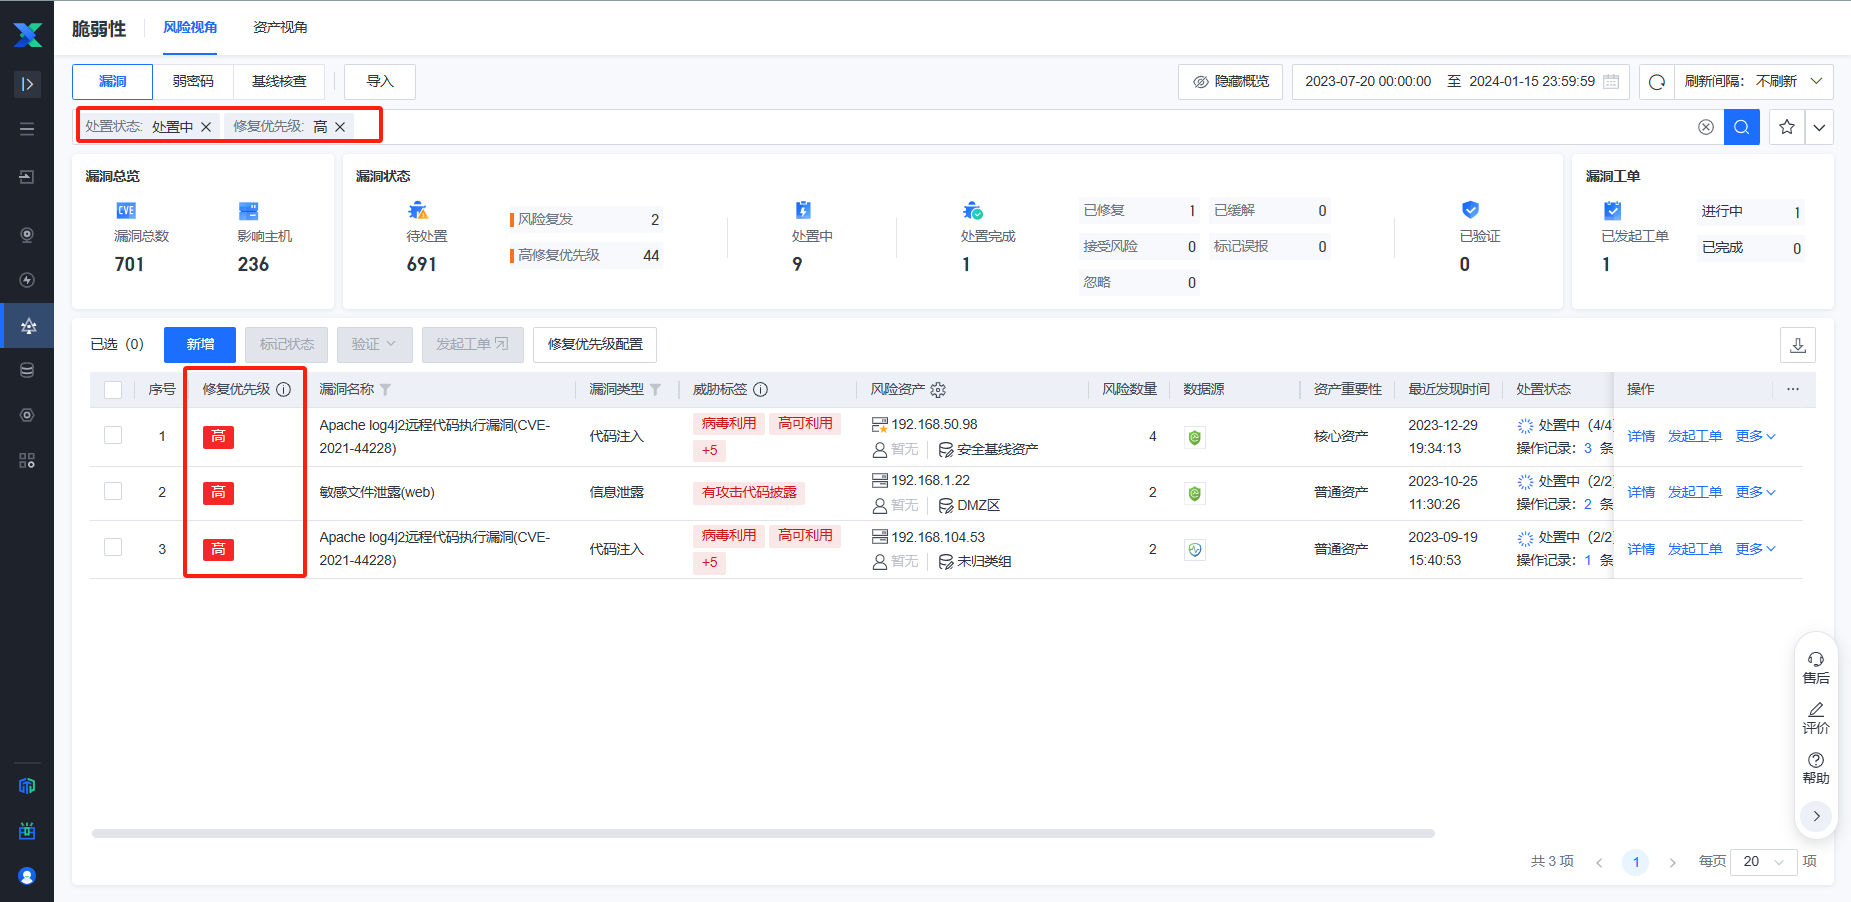Open the blue search icon in filter bar
Screen dimensions: 1851x902
1741,127
